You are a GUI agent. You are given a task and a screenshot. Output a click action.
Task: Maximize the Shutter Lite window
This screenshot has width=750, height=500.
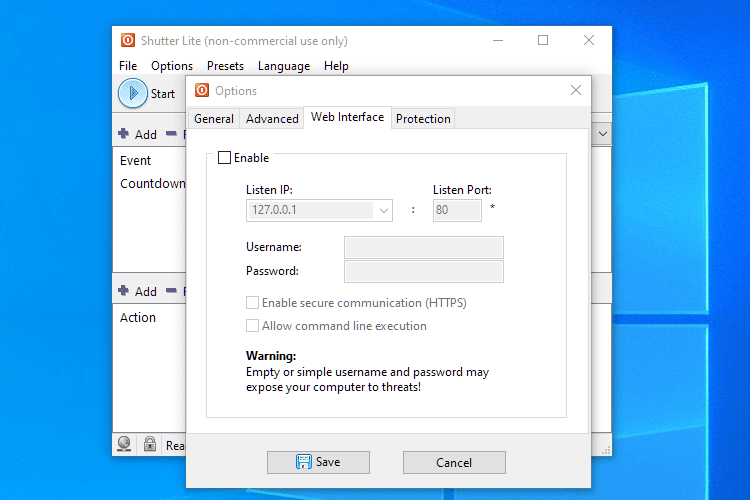coord(543,40)
